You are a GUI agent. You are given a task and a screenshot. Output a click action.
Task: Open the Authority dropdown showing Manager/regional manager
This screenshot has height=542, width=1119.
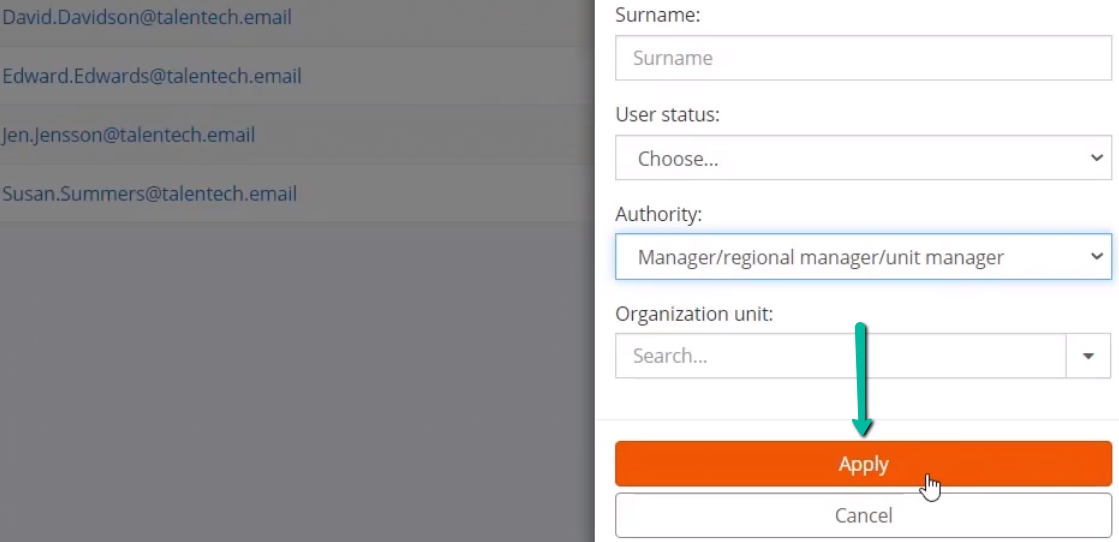[x=864, y=256]
